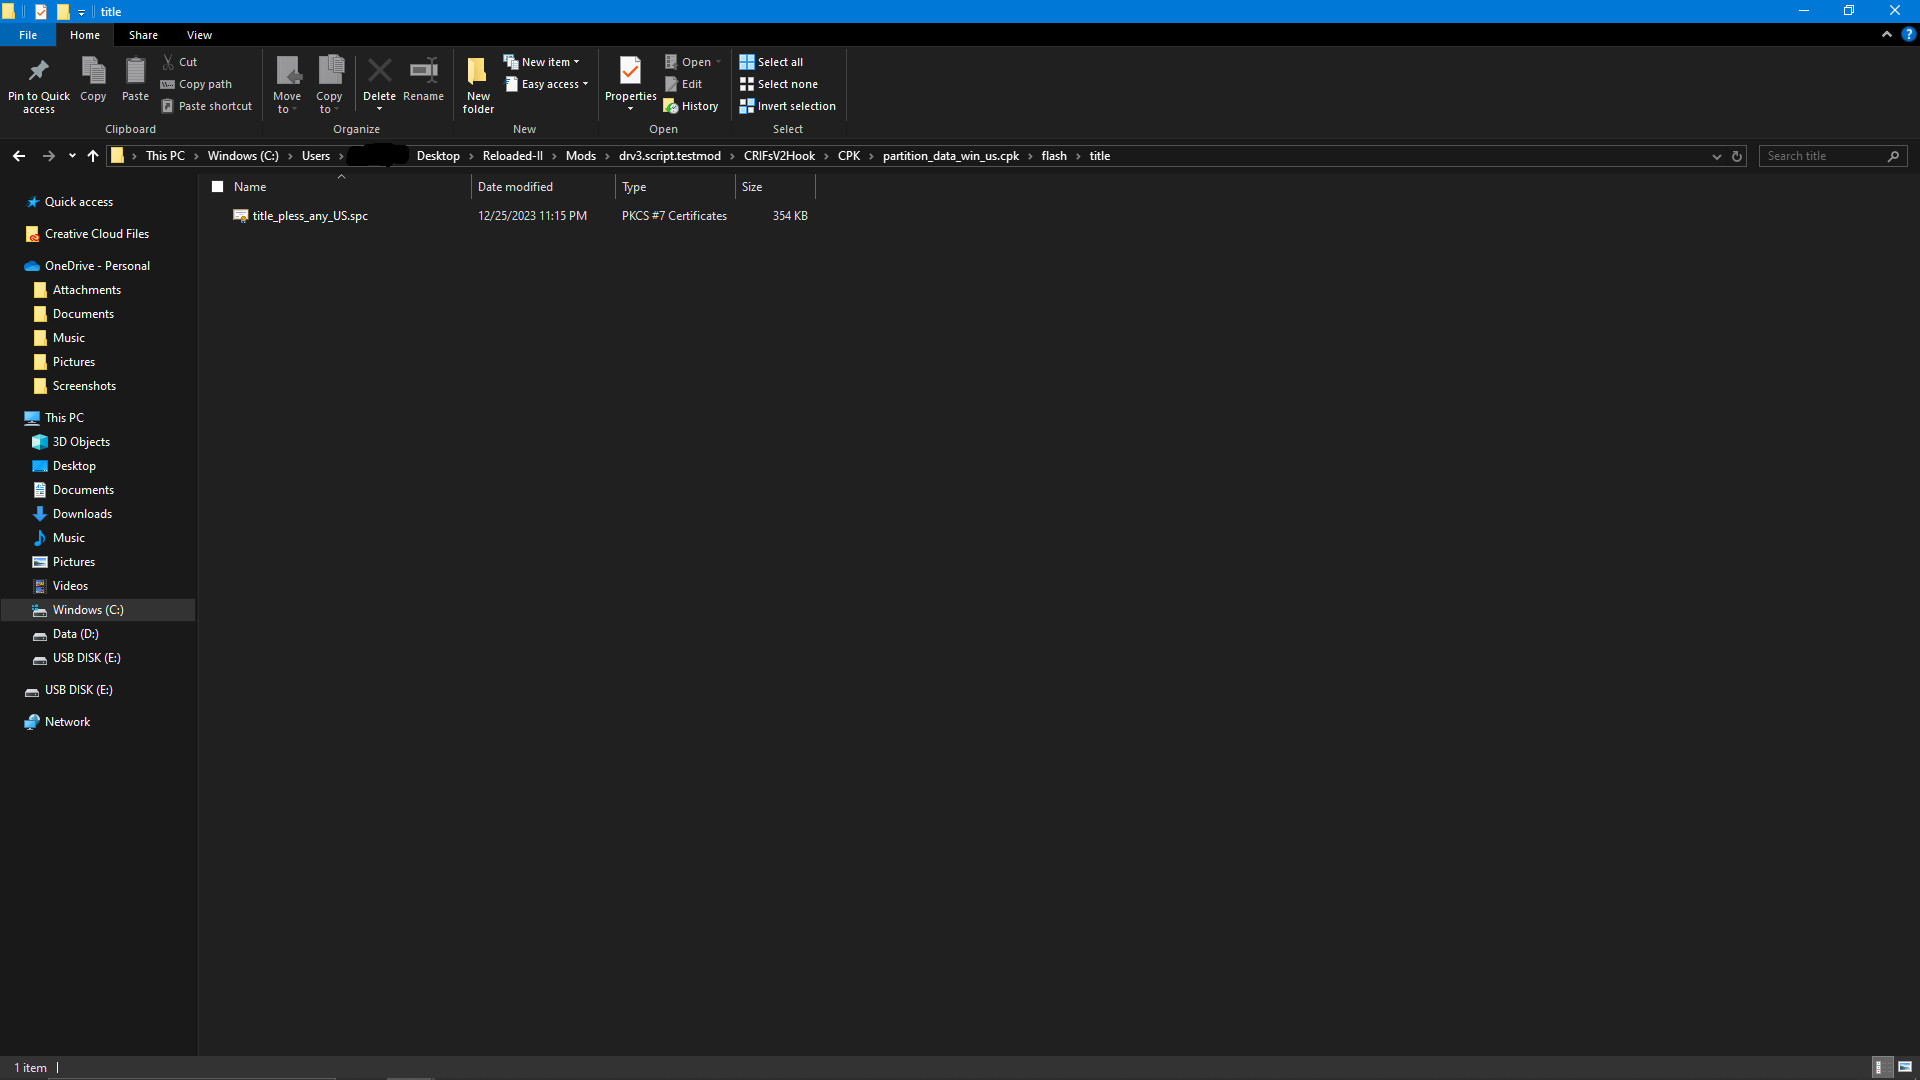This screenshot has width=1920, height=1080.
Task: Expand the address bar history dropdown
Action: click(1717, 156)
